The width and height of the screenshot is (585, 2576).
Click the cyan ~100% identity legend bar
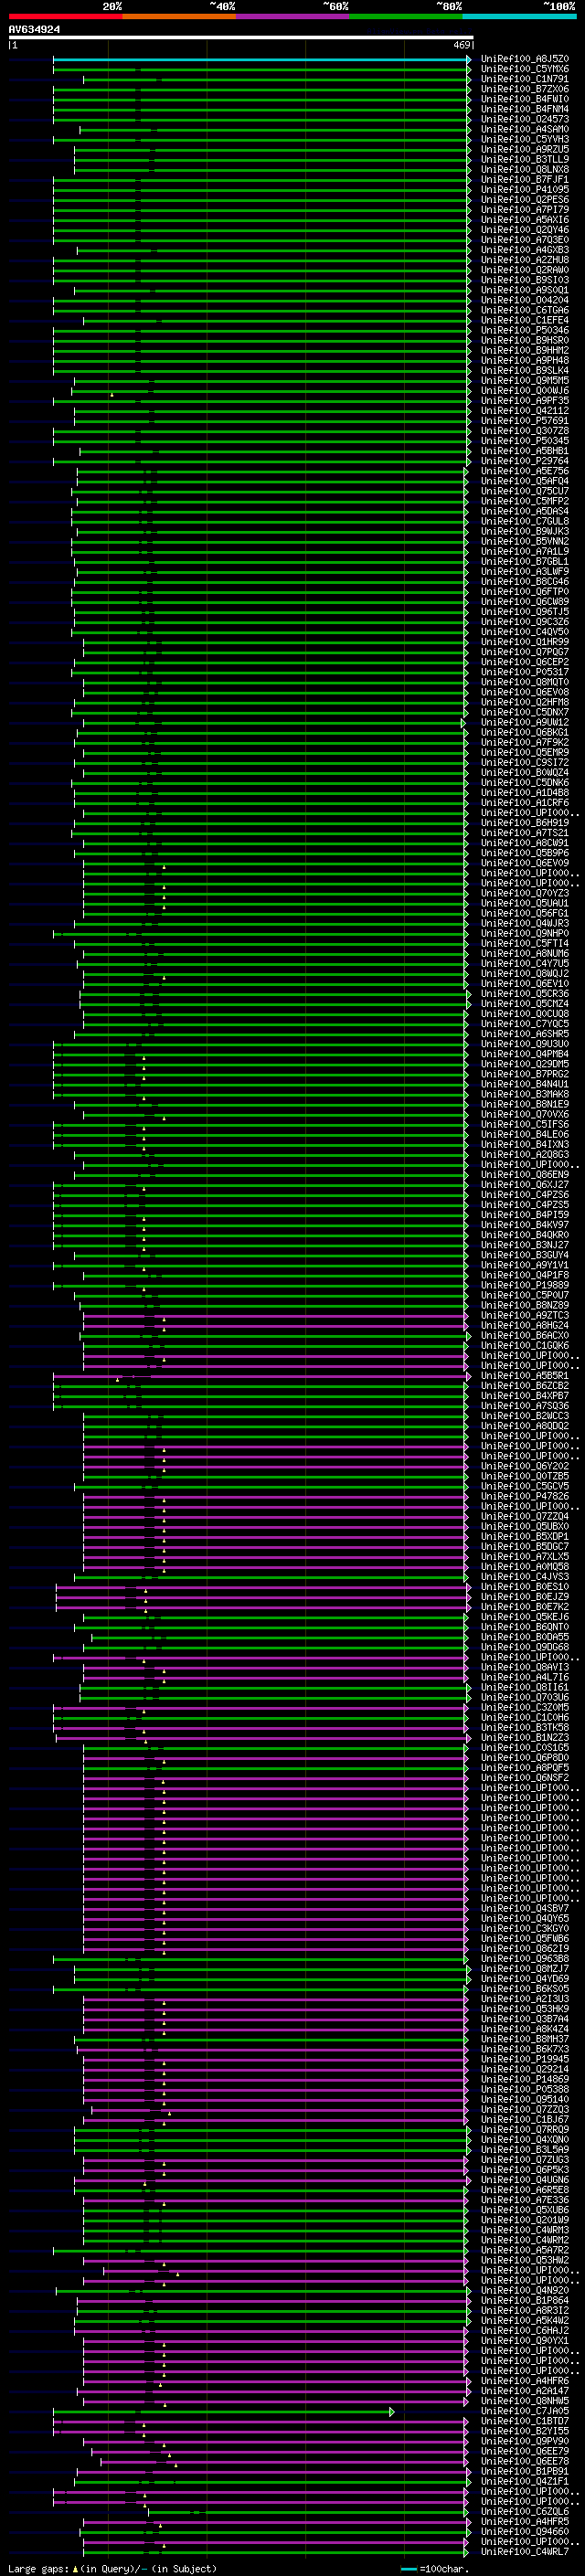520,16
